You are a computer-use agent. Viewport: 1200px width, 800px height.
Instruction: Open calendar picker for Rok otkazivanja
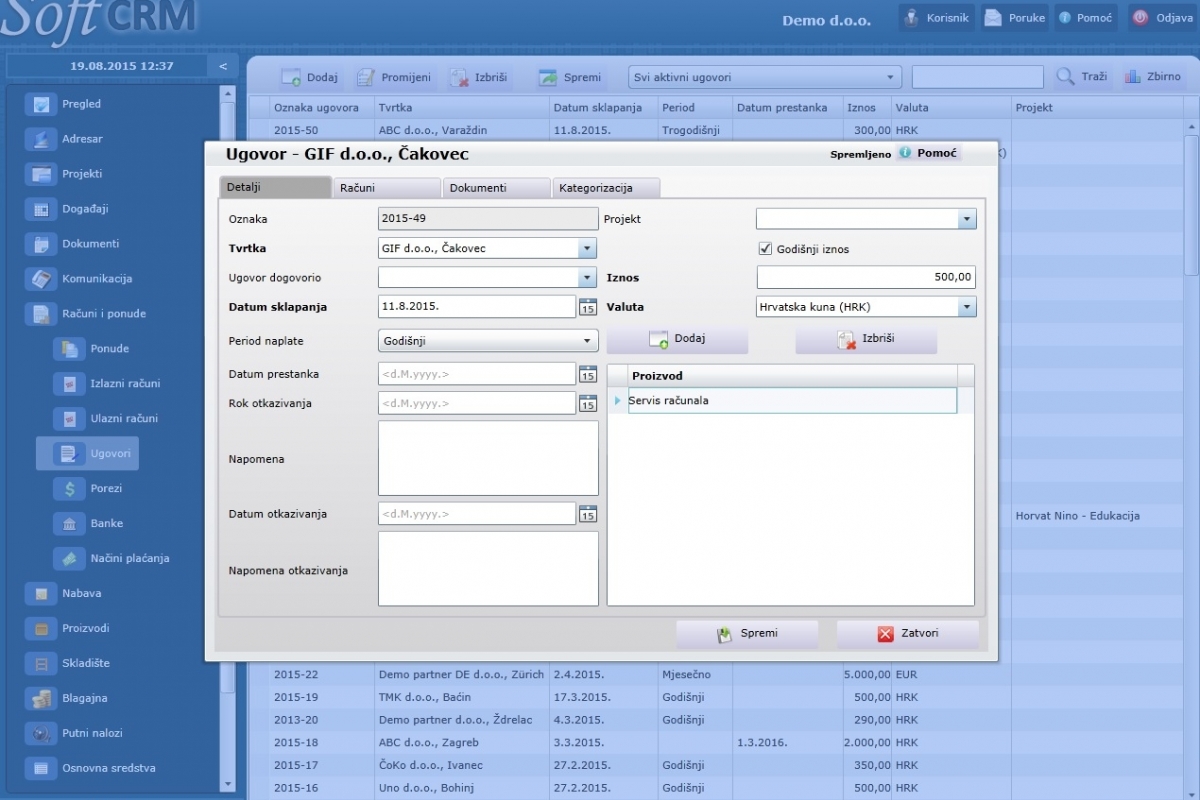click(x=588, y=404)
